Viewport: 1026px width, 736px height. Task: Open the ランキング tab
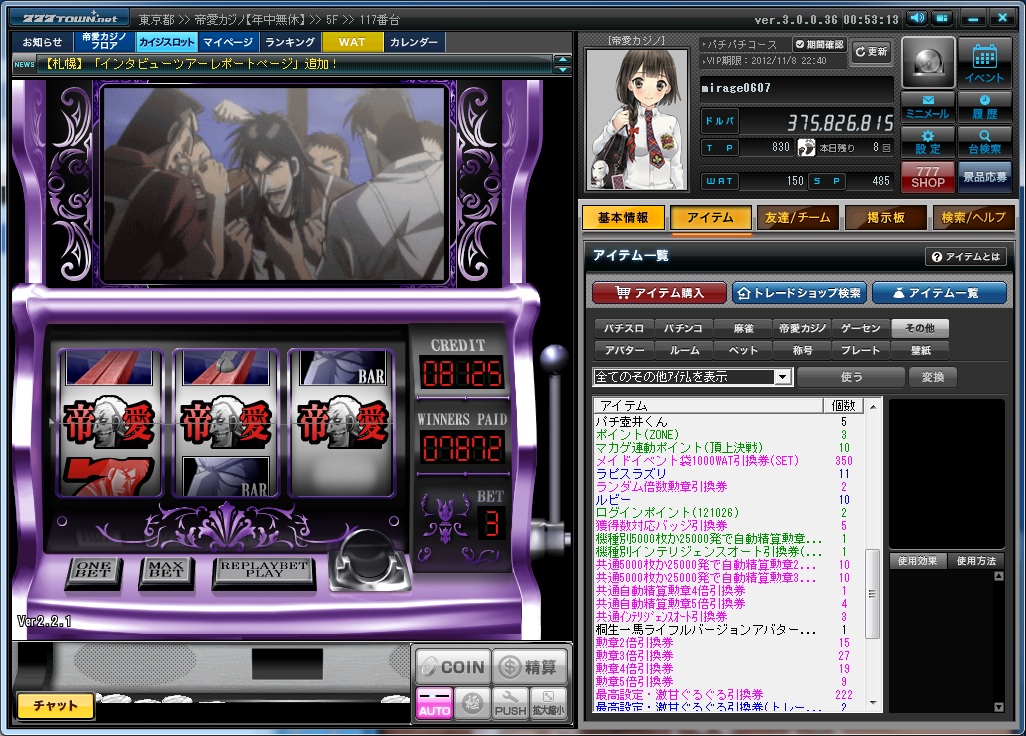(290, 42)
